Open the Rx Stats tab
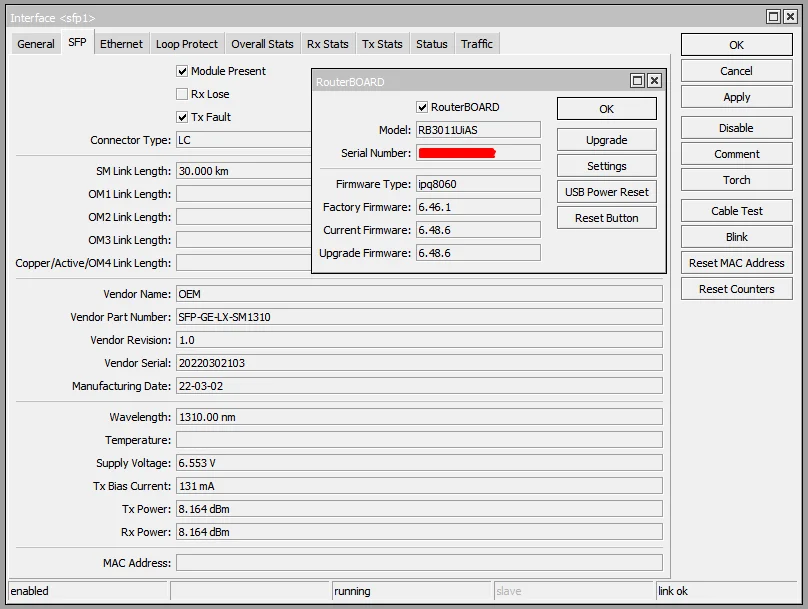 (328, 44)
